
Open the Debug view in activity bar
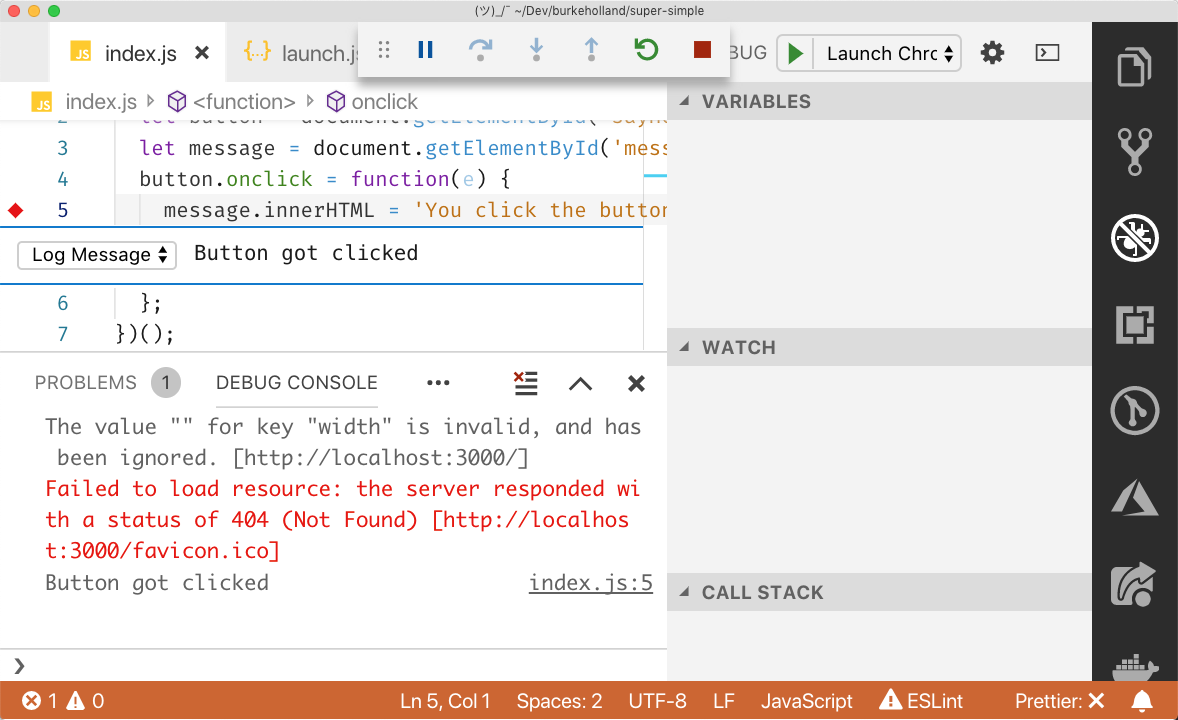point(1134,238)
